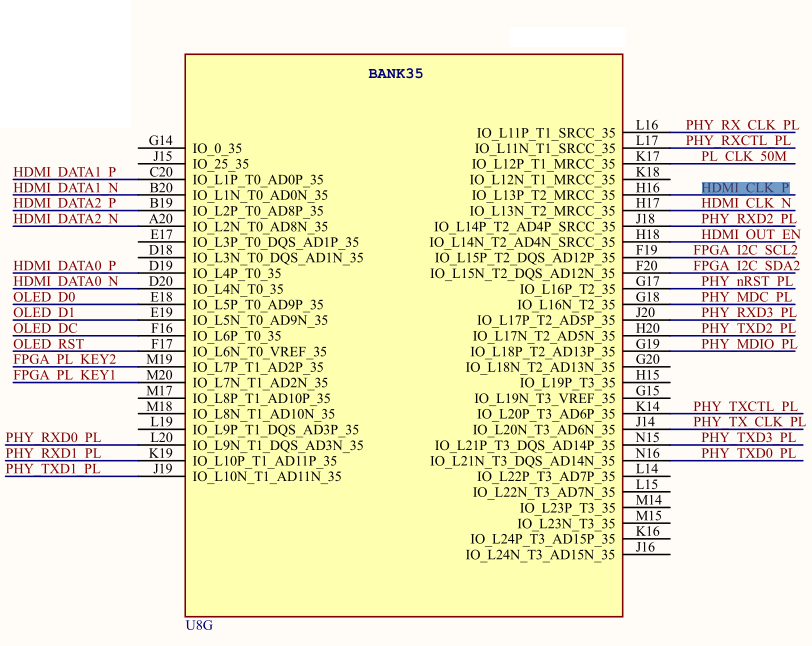The height and width of the screenshot is (646, 812).
Task: Click the PHY_TXD1_PL net label
Action: click(x=53, y=469)
